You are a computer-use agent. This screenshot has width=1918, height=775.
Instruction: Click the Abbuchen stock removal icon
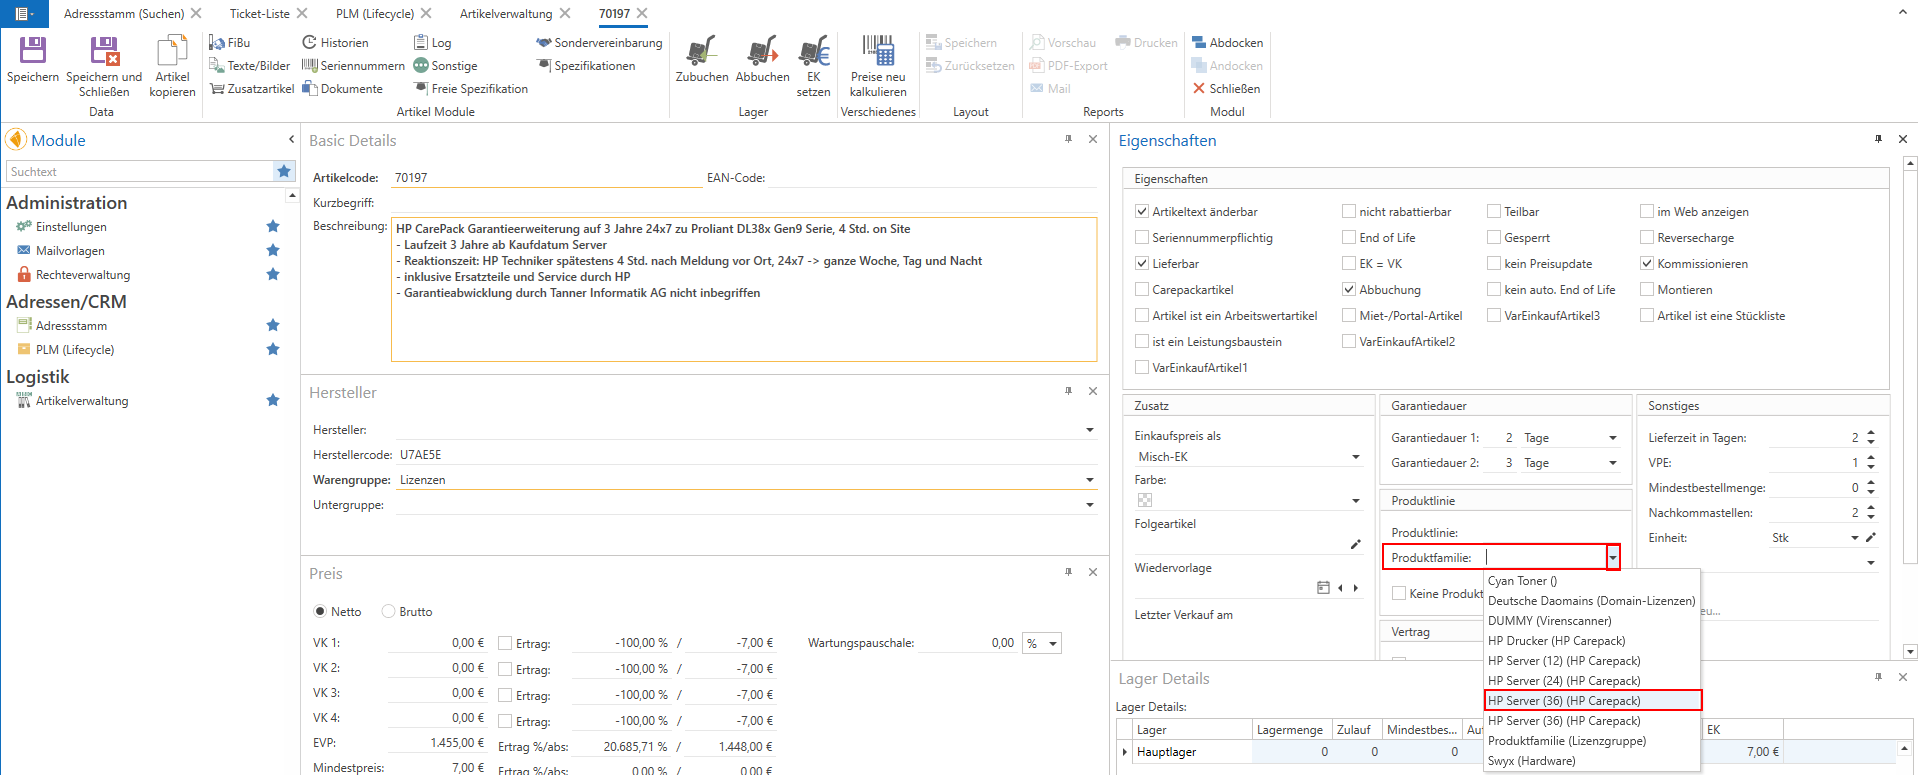(762, 52)
